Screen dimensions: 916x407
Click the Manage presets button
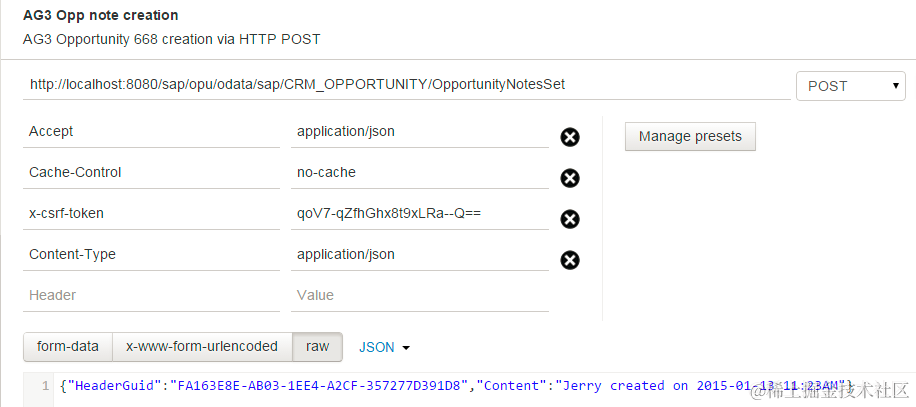pos(690,137)
